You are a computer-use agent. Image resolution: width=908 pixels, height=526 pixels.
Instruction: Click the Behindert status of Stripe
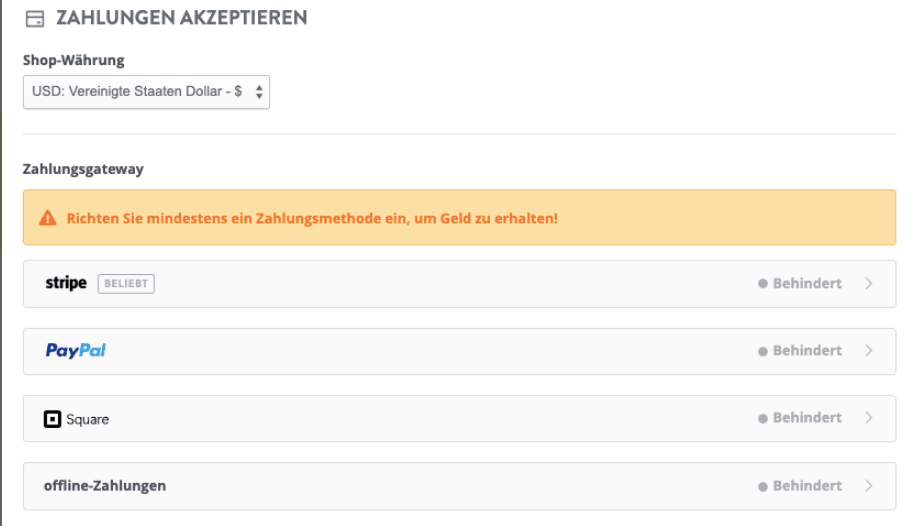pos(807,283)
